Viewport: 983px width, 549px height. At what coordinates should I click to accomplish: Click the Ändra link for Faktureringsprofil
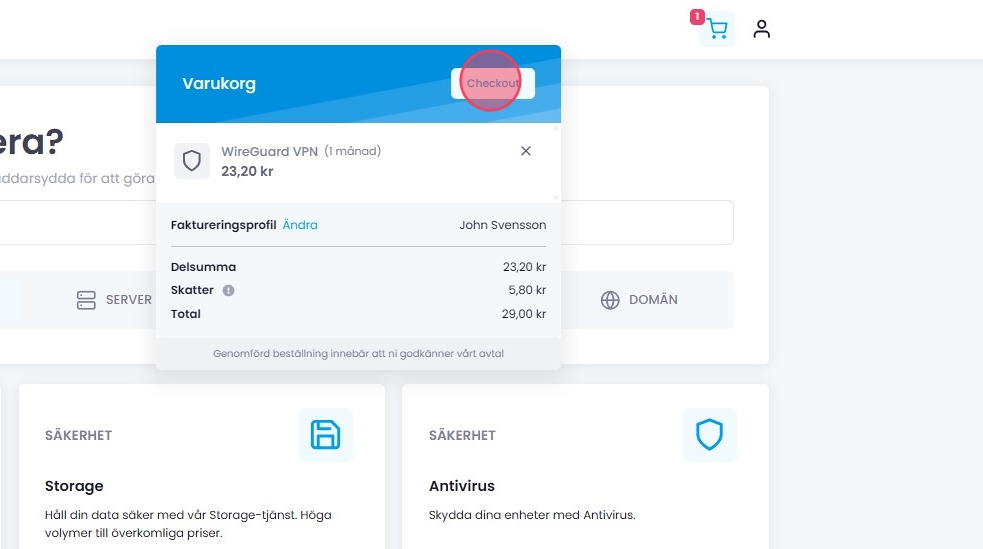coord(300,225)
